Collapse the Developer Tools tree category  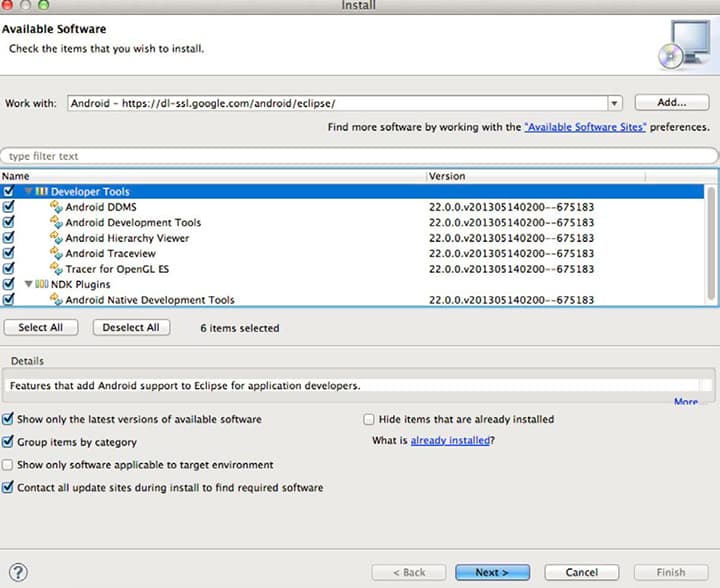28,191
